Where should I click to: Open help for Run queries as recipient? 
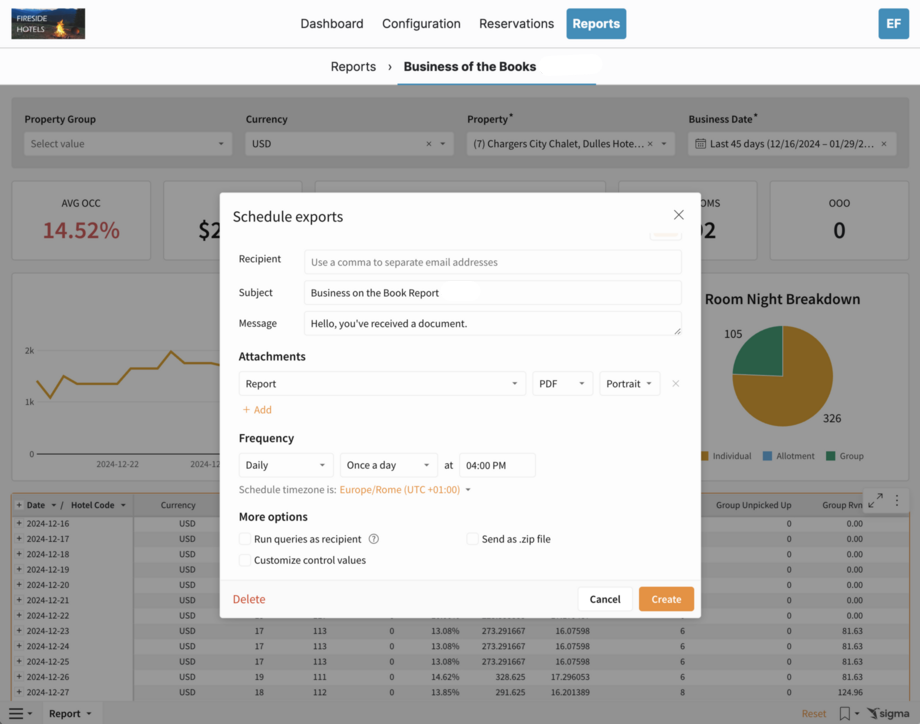point(374,539)
